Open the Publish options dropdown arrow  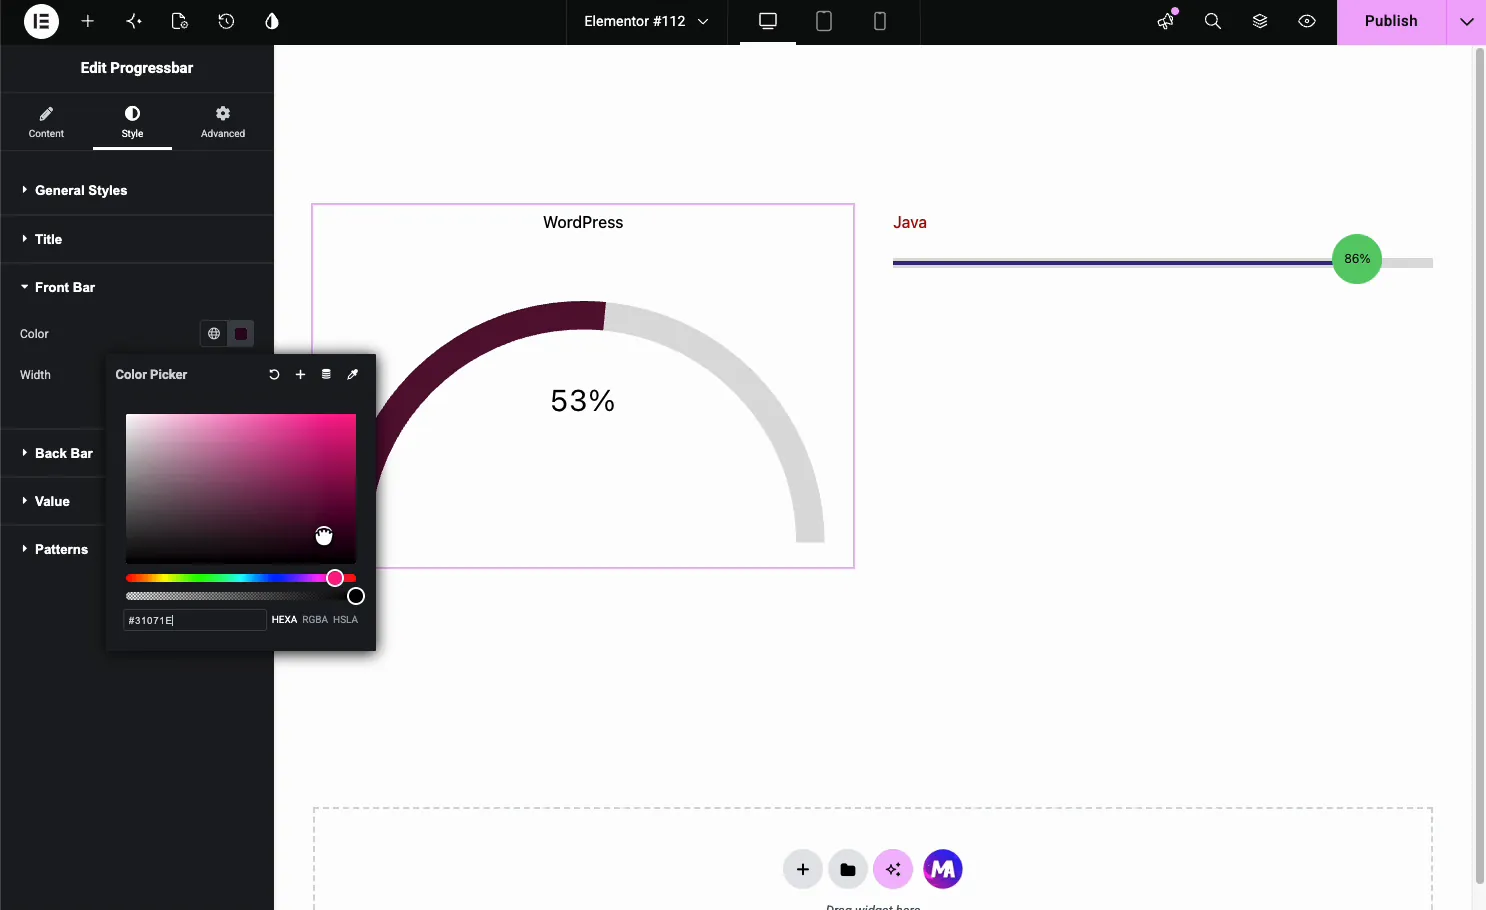(x=1466, y=21)
